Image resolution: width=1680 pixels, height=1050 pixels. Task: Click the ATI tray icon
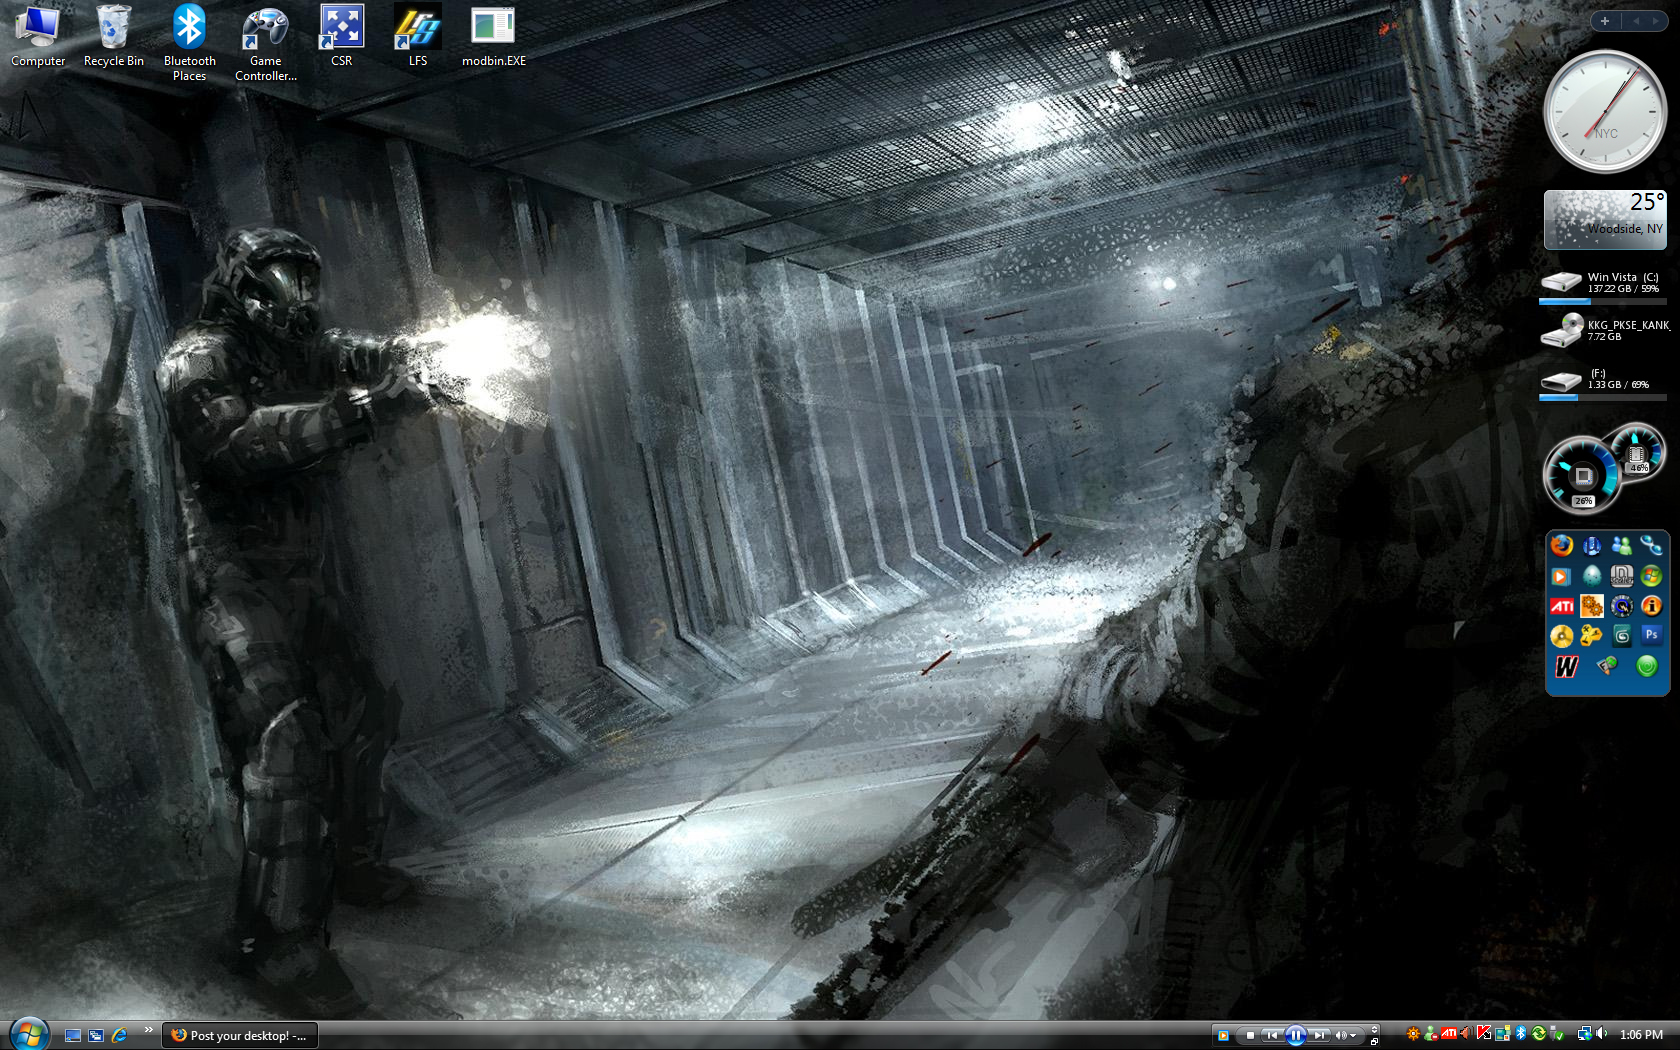[1448, 1034]
